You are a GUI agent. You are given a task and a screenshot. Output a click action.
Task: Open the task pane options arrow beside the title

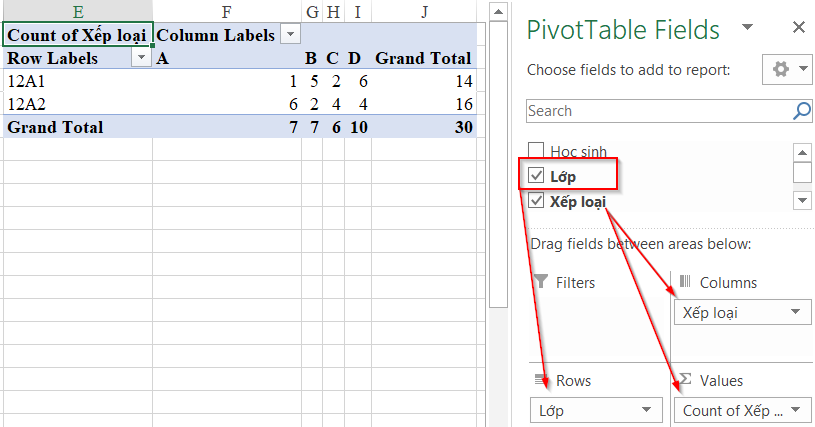point(747,27)
